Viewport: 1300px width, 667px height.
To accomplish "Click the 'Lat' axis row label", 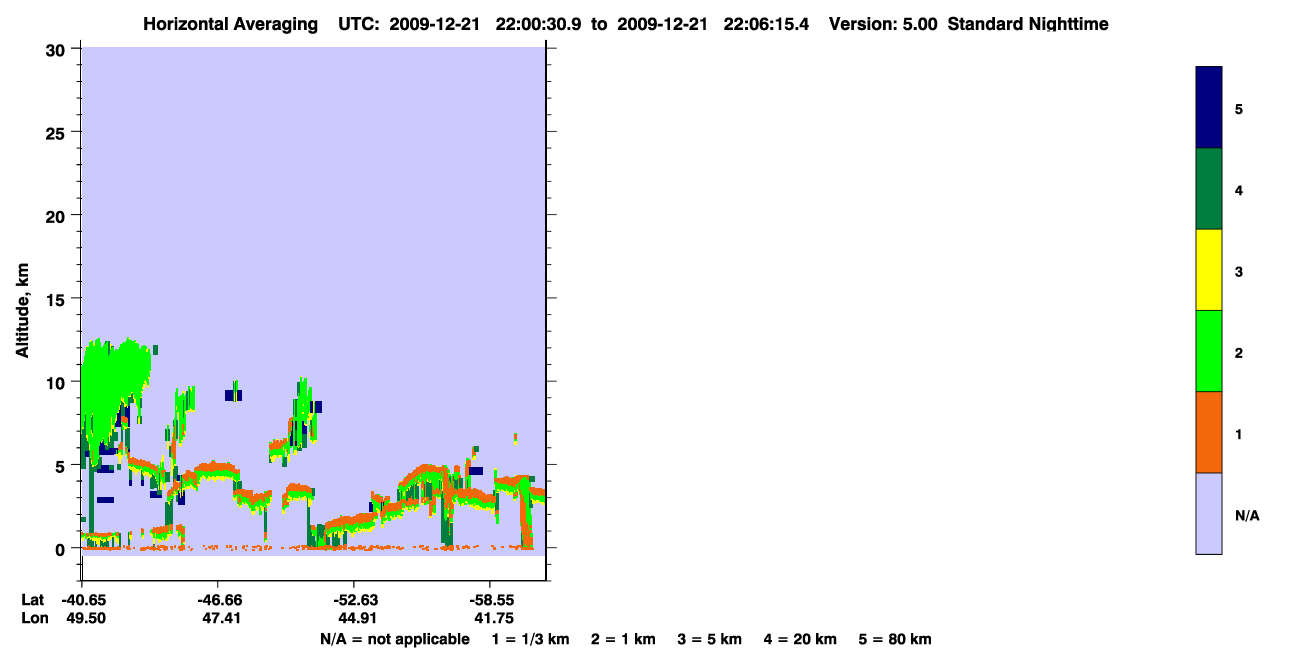I will coord(33,600).
